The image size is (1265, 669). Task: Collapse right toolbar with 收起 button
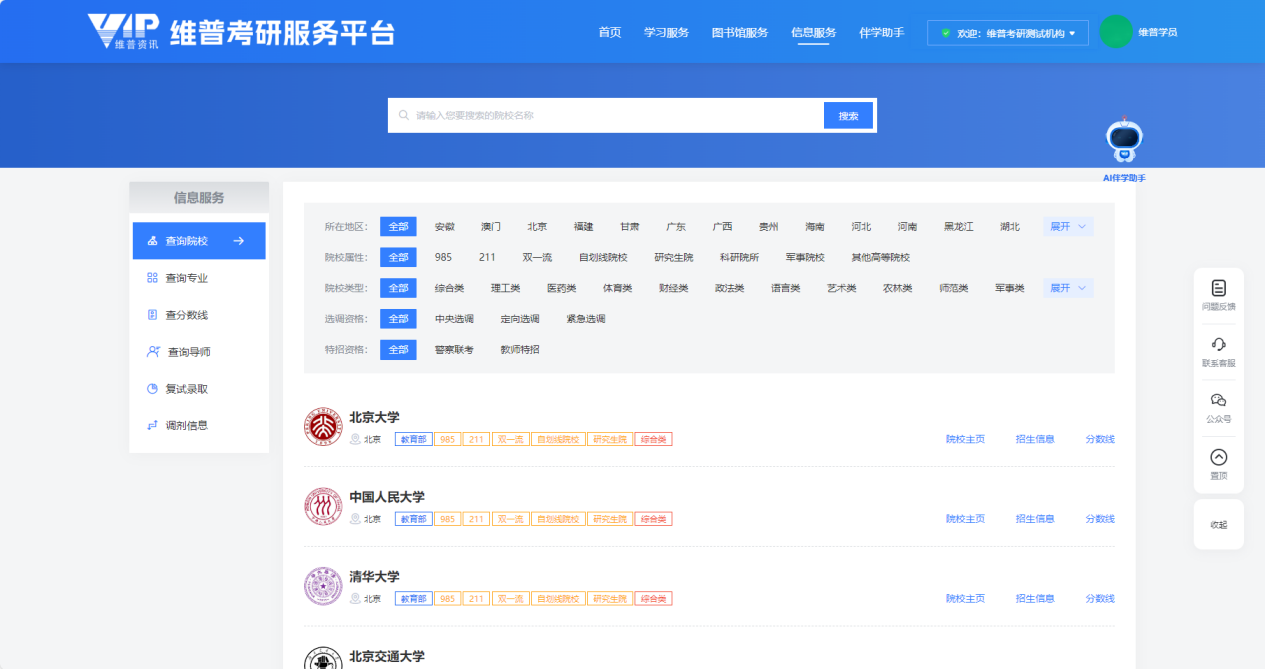coord(1218,525)
